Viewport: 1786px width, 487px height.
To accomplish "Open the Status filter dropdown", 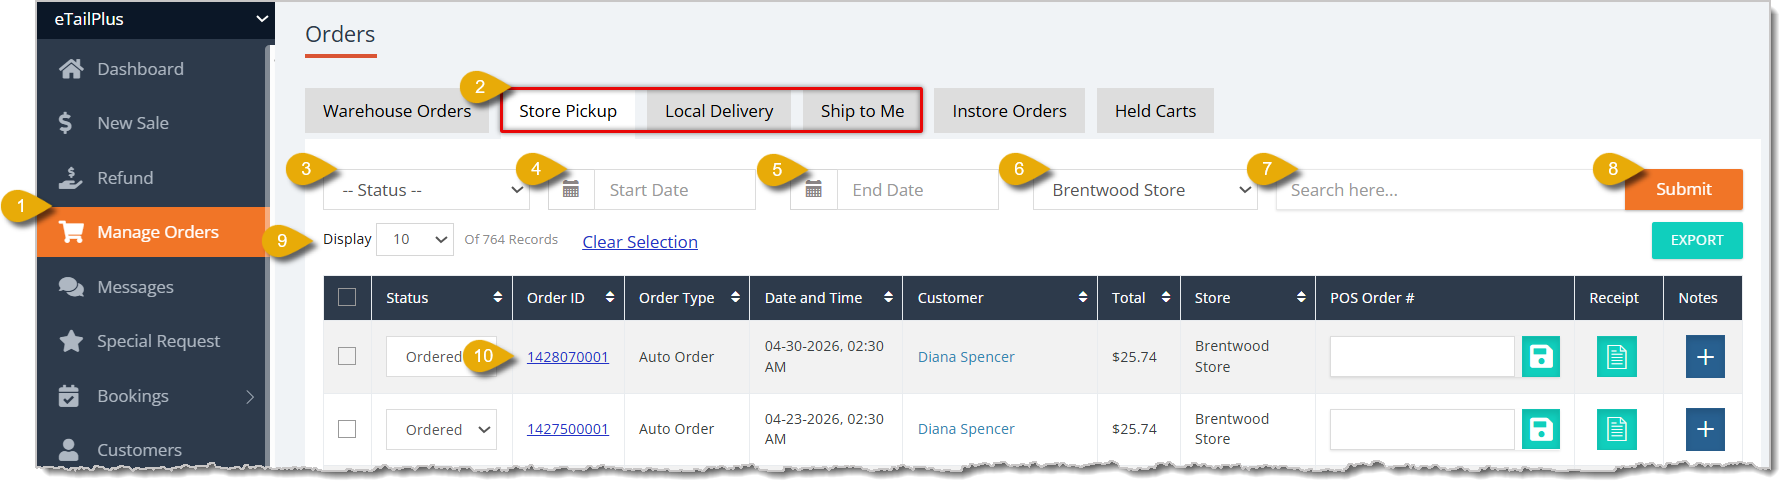I will coord(427,190).
